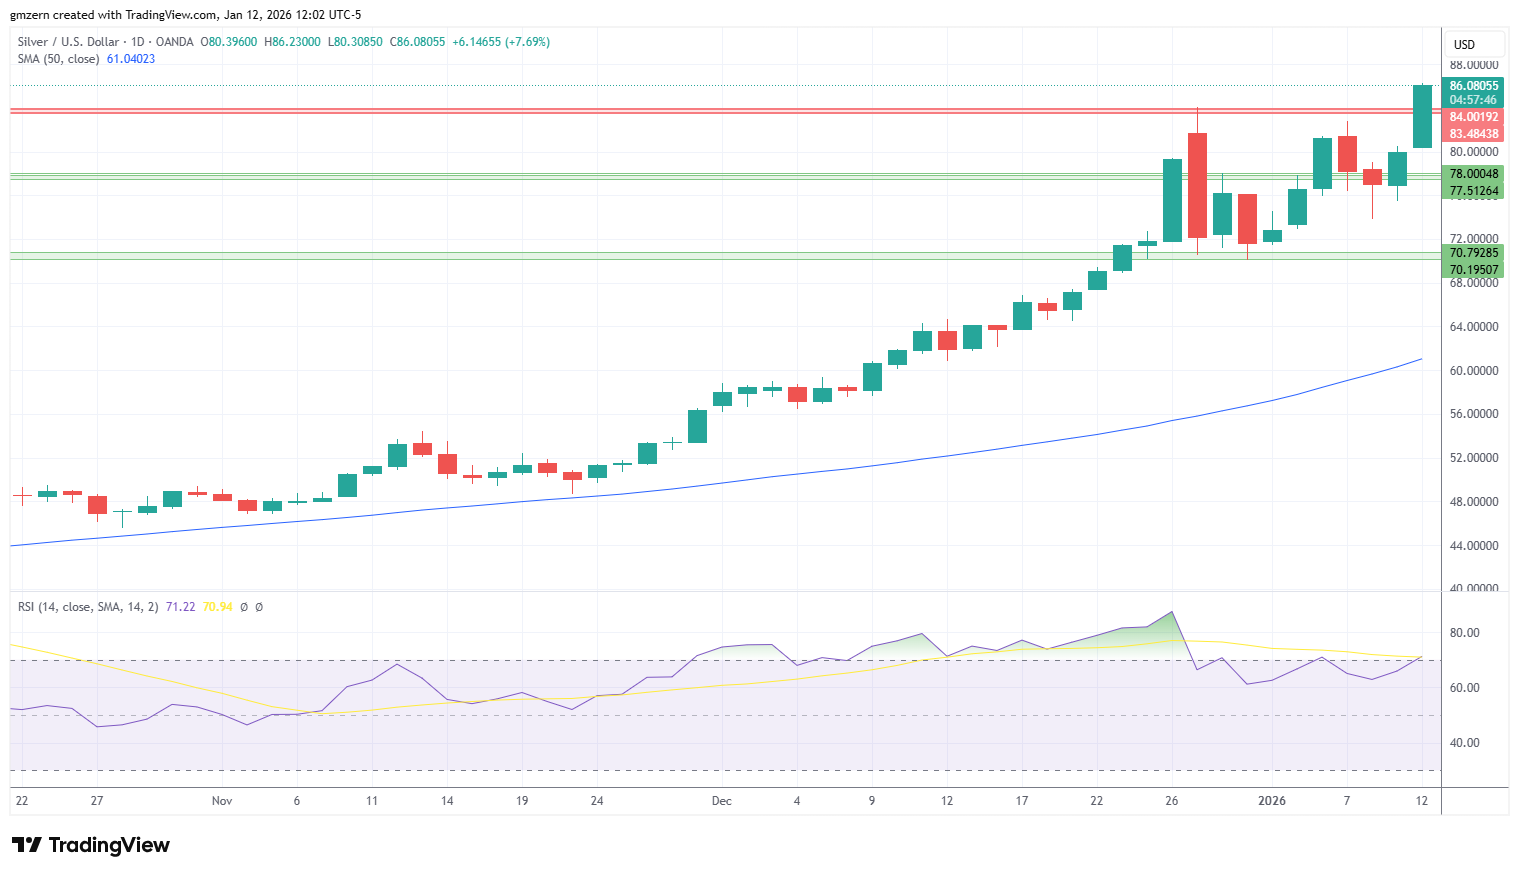This screenshot has height=875, width=1519.
Task: Click the Dec label on the time axis
Action: 722,801
